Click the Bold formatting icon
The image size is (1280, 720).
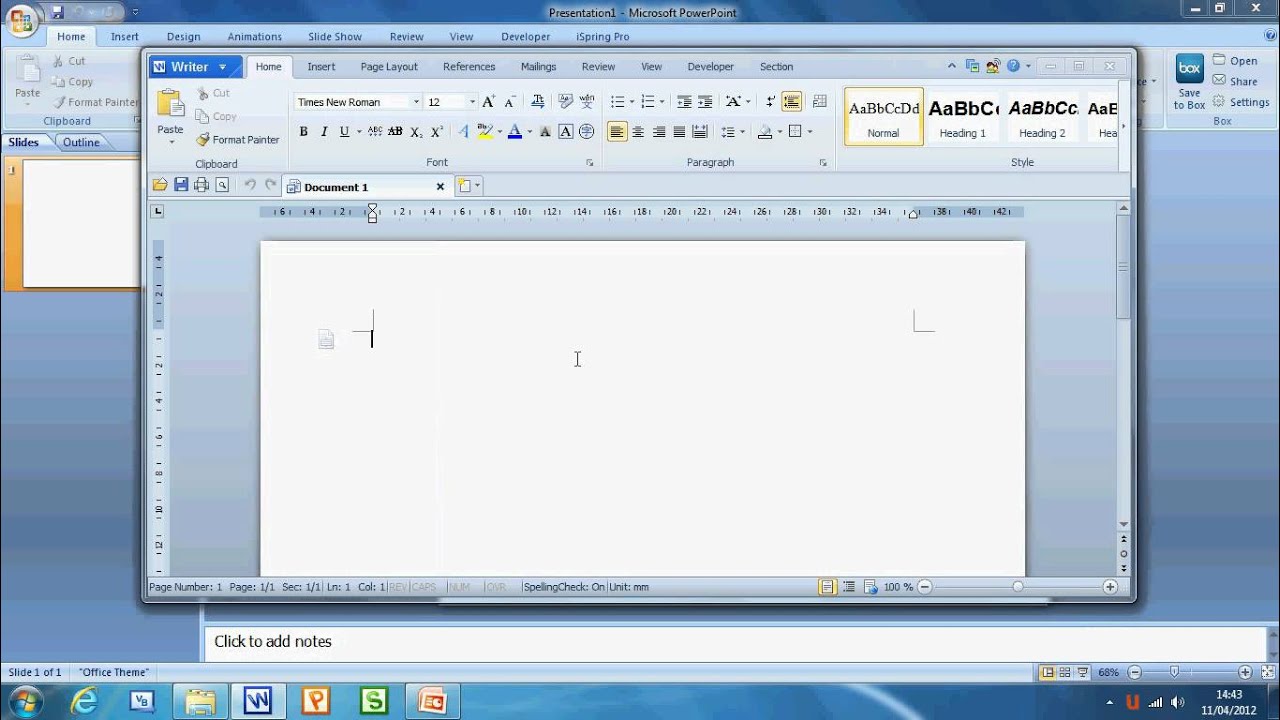(303, 132)
